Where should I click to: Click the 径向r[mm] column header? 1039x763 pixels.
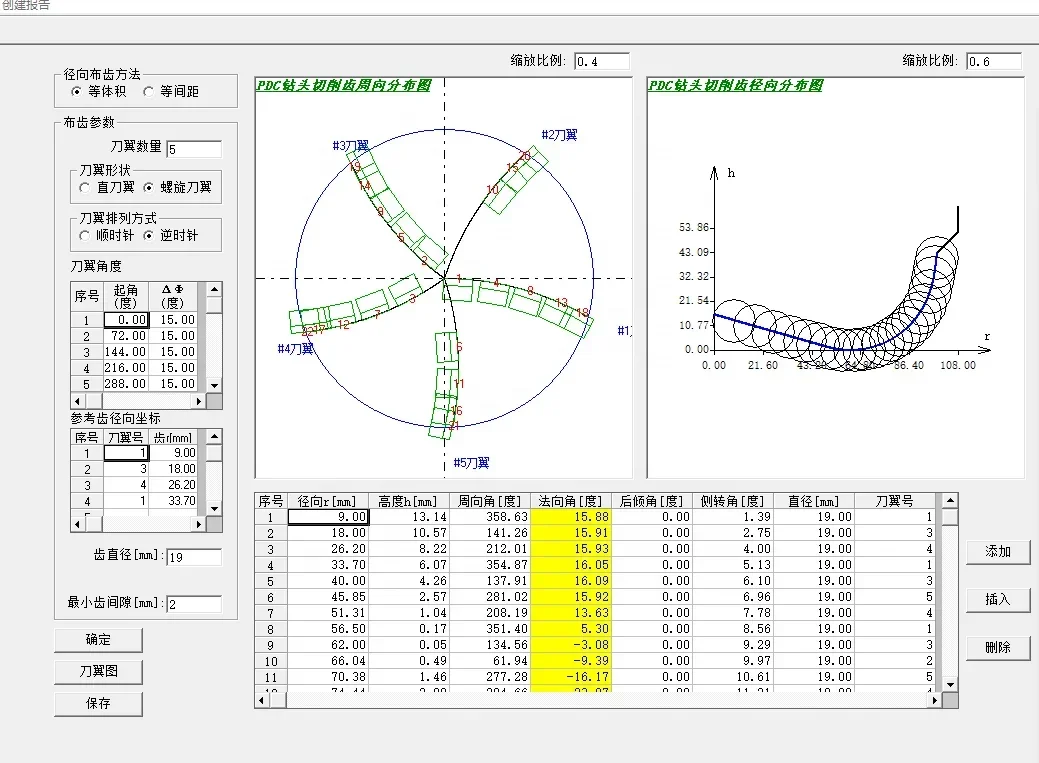click(328, 501)
